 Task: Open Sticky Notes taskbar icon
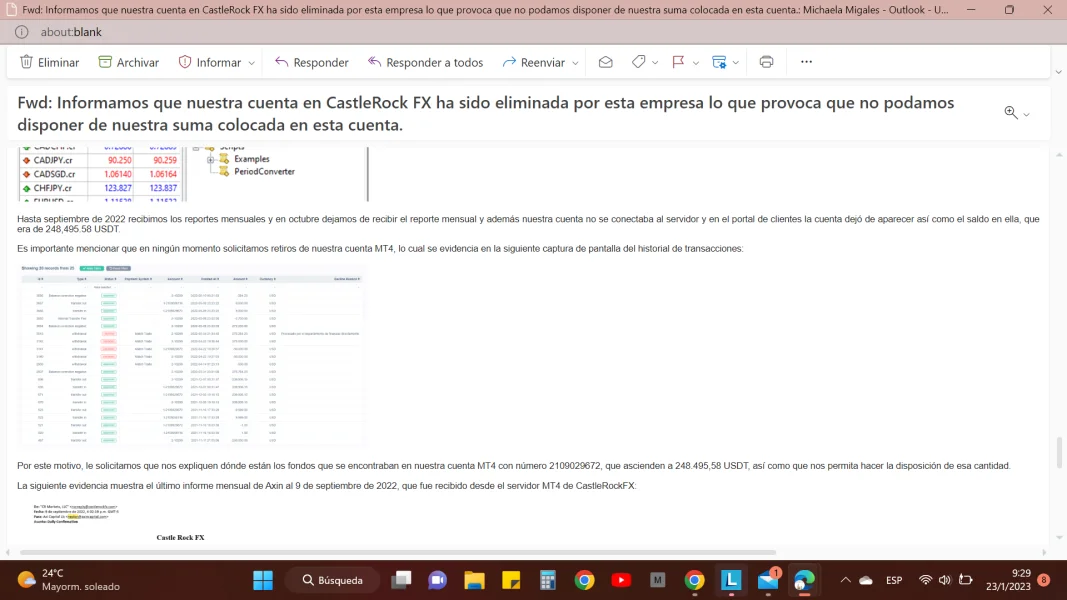[511, 580]
